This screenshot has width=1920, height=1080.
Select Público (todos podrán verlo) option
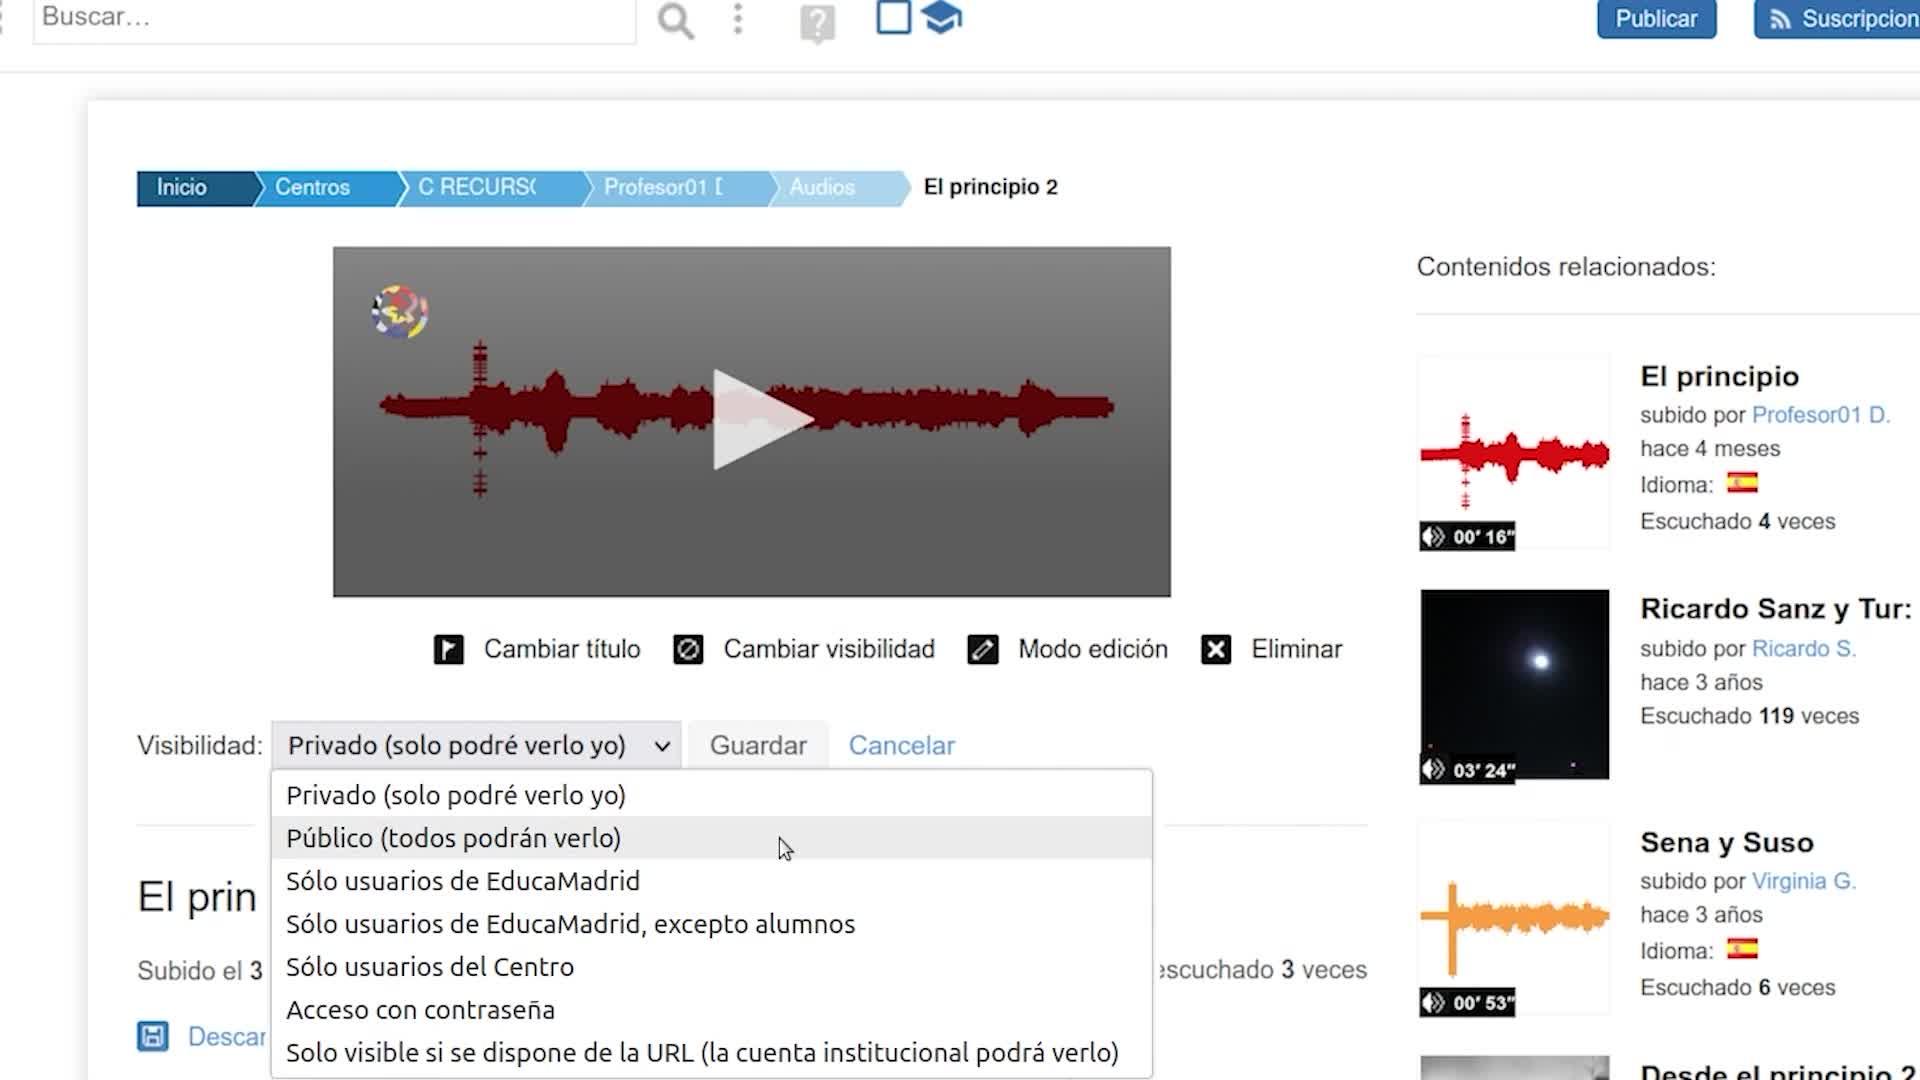[453, 838]
